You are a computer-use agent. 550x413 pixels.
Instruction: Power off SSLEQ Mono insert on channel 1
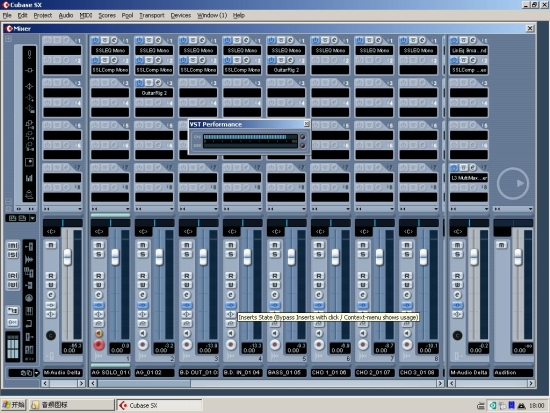coord(95,40)
